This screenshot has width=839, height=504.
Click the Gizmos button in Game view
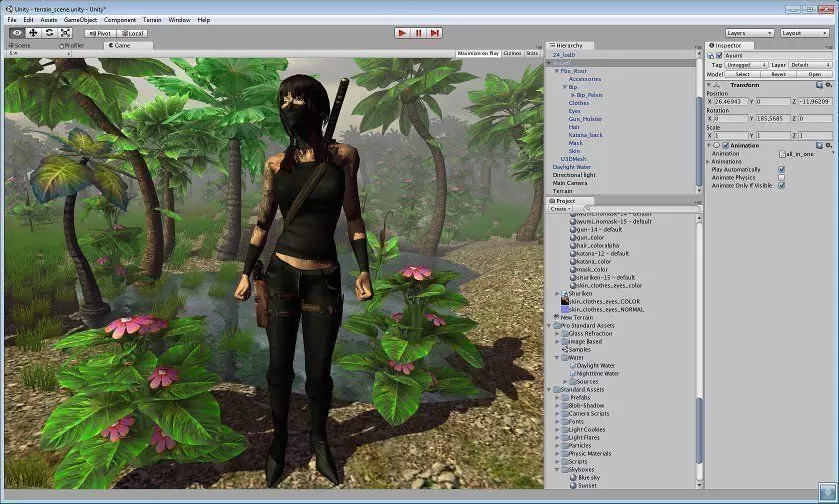click(512, 54)
